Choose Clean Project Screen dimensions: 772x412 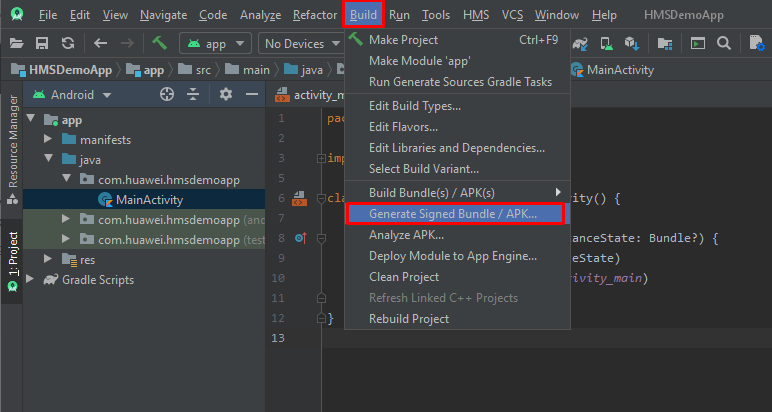point(457,277)
